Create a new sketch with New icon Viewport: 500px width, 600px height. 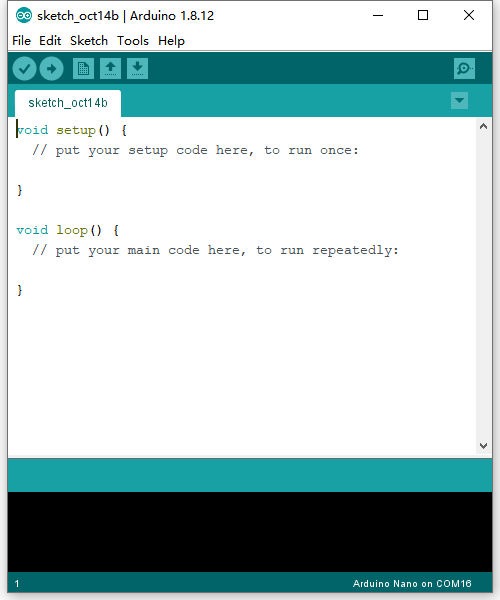[83, 69]
